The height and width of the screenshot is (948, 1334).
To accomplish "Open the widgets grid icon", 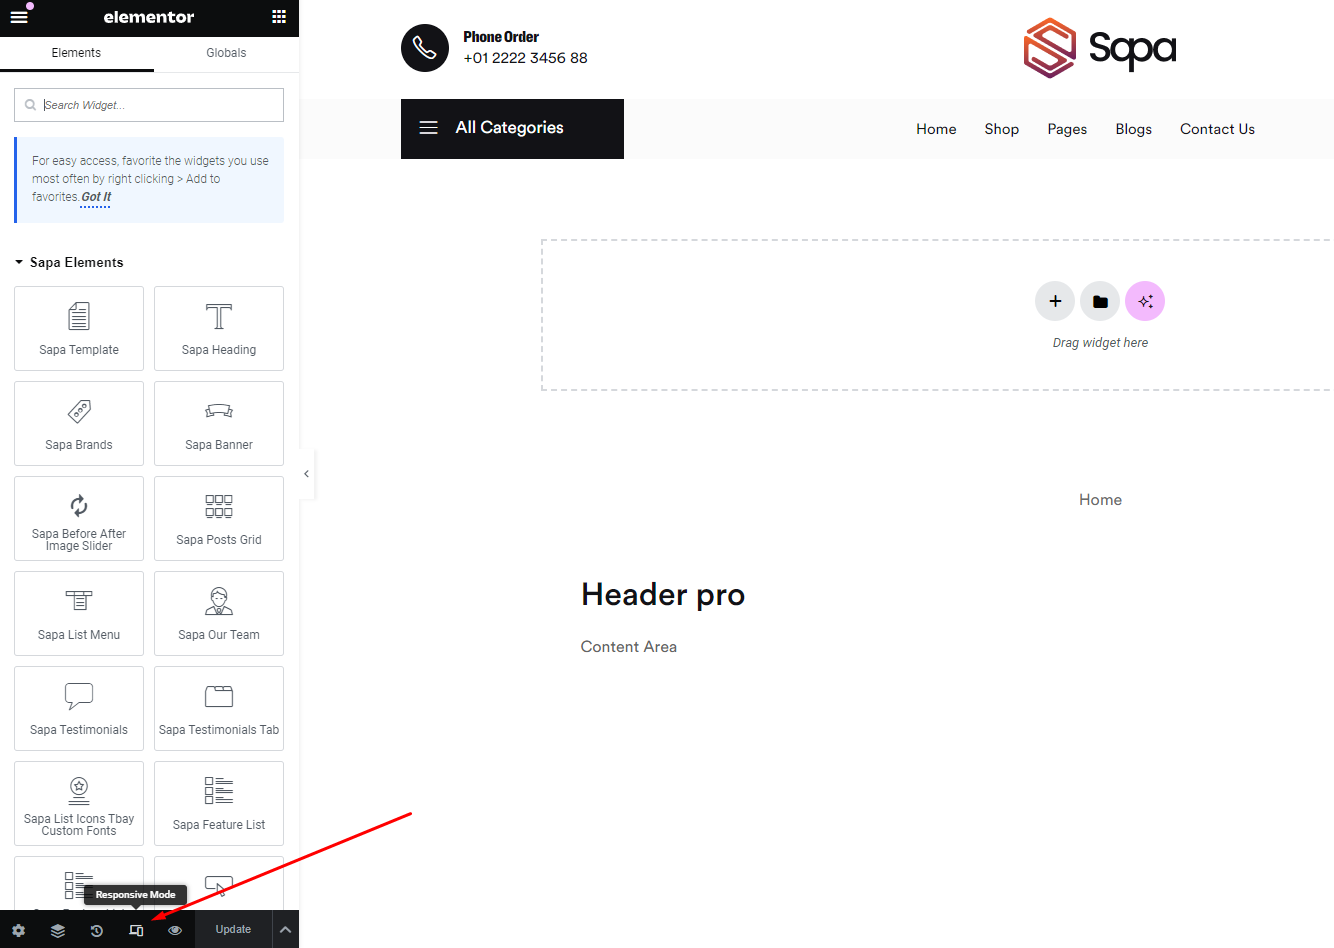I will point(279,17).
